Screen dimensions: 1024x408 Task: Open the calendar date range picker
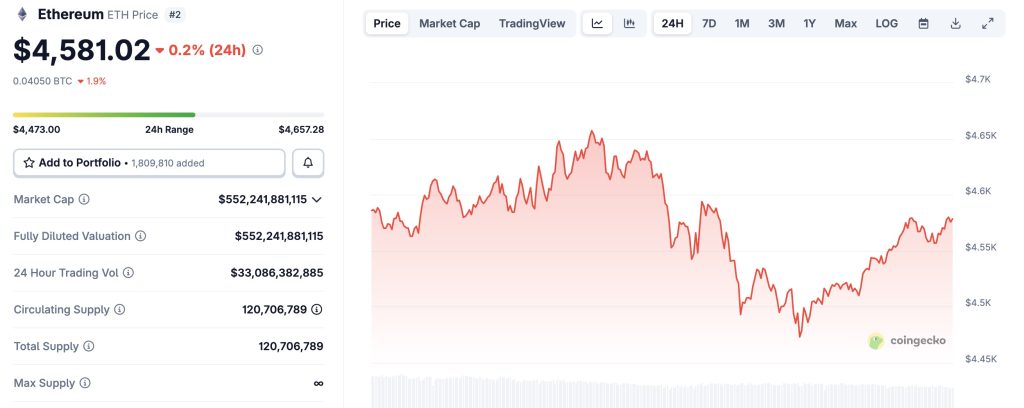(923, 23)
